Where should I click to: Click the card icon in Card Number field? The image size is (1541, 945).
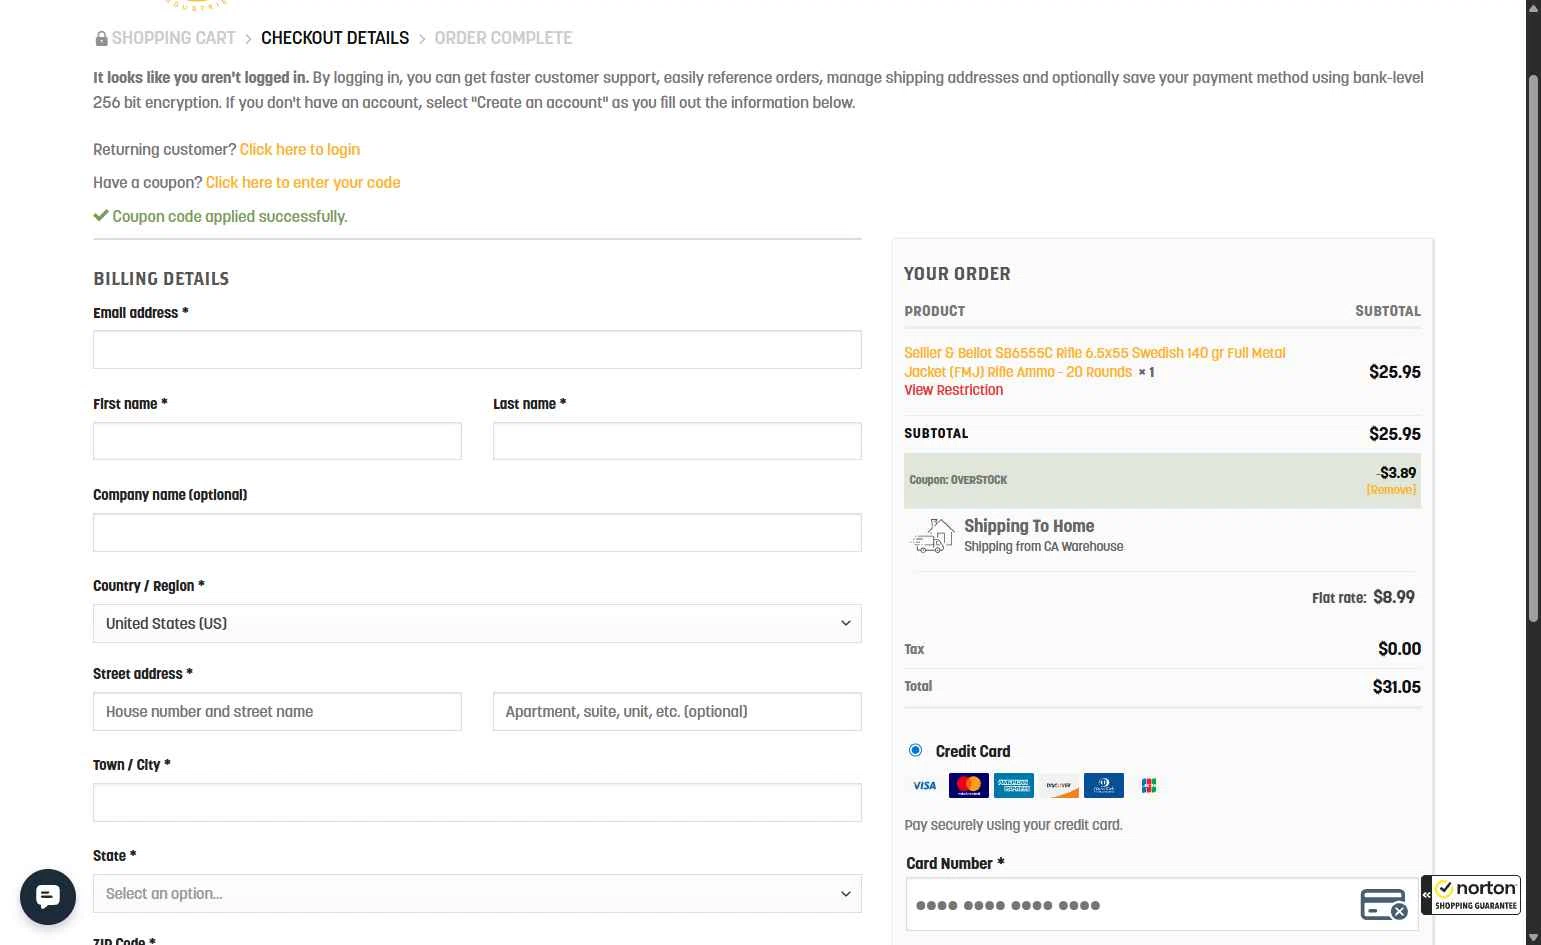(x=1384, y=905)
